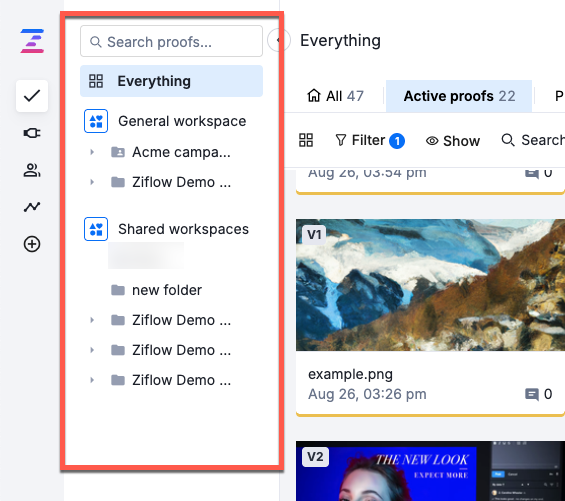
Task: Open the people contacts icon
Action: coord(32,170)
